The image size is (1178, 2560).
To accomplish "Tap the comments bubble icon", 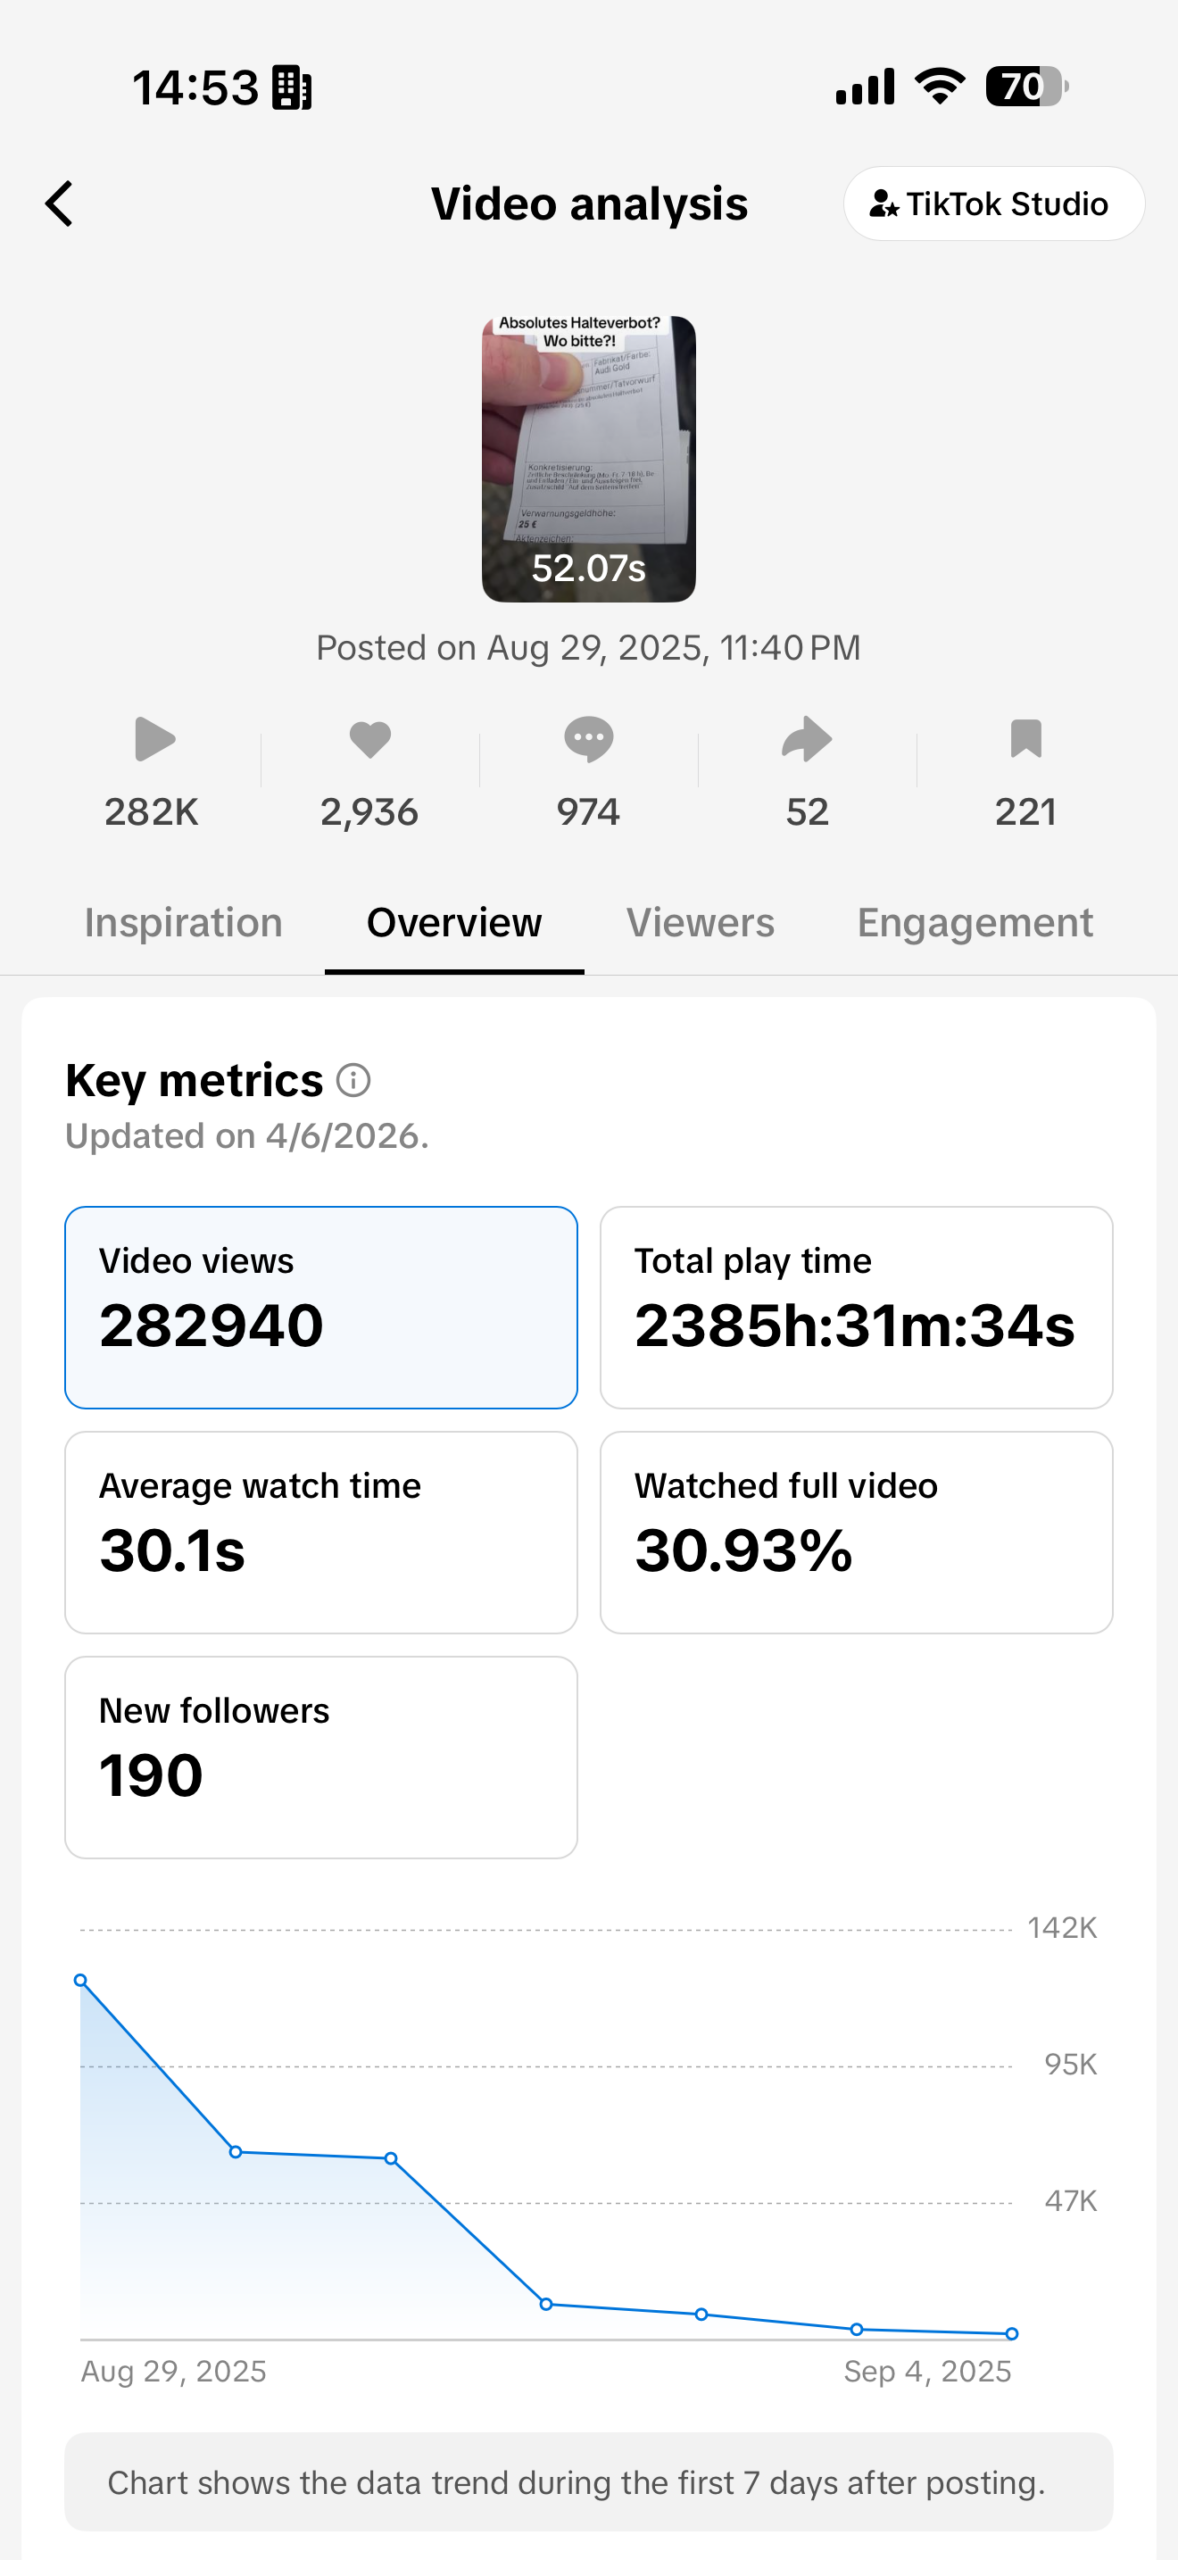I will tap(588, 740).
